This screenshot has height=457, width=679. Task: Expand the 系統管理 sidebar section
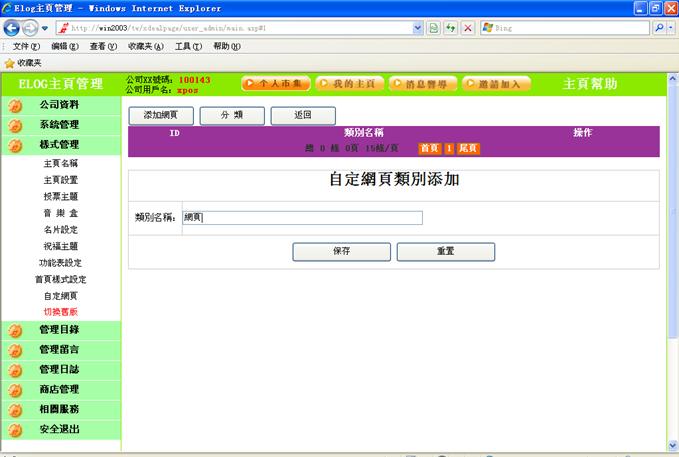[x=59, y=125]
